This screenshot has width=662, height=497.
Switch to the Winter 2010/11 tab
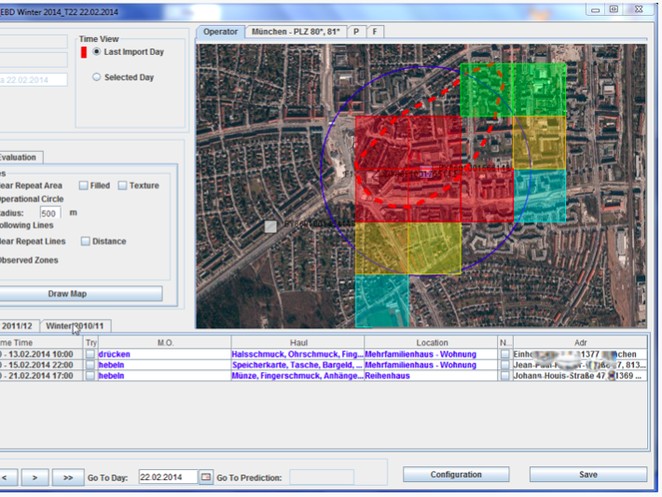pos(76,326)
